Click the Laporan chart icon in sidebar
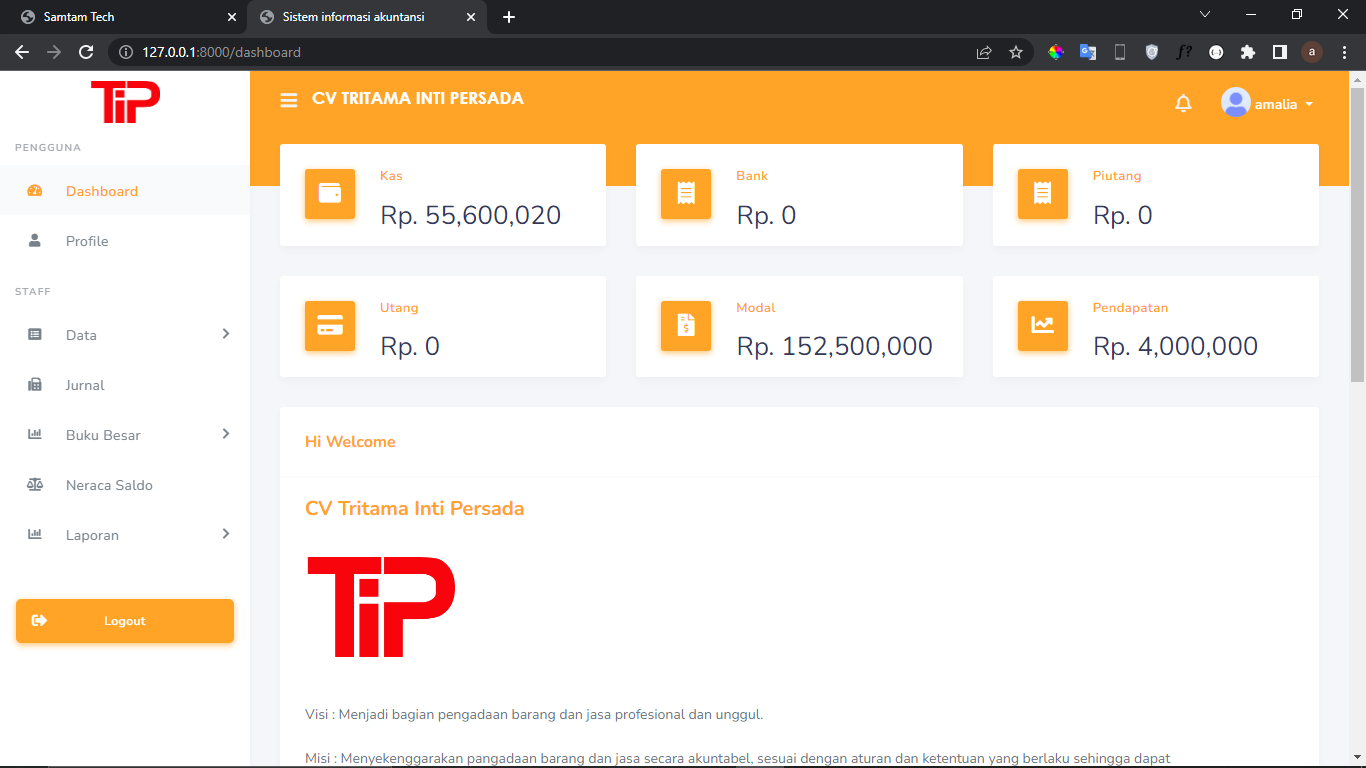The image size is (1366, 768). pyautogui.click(x=35, y=535)
